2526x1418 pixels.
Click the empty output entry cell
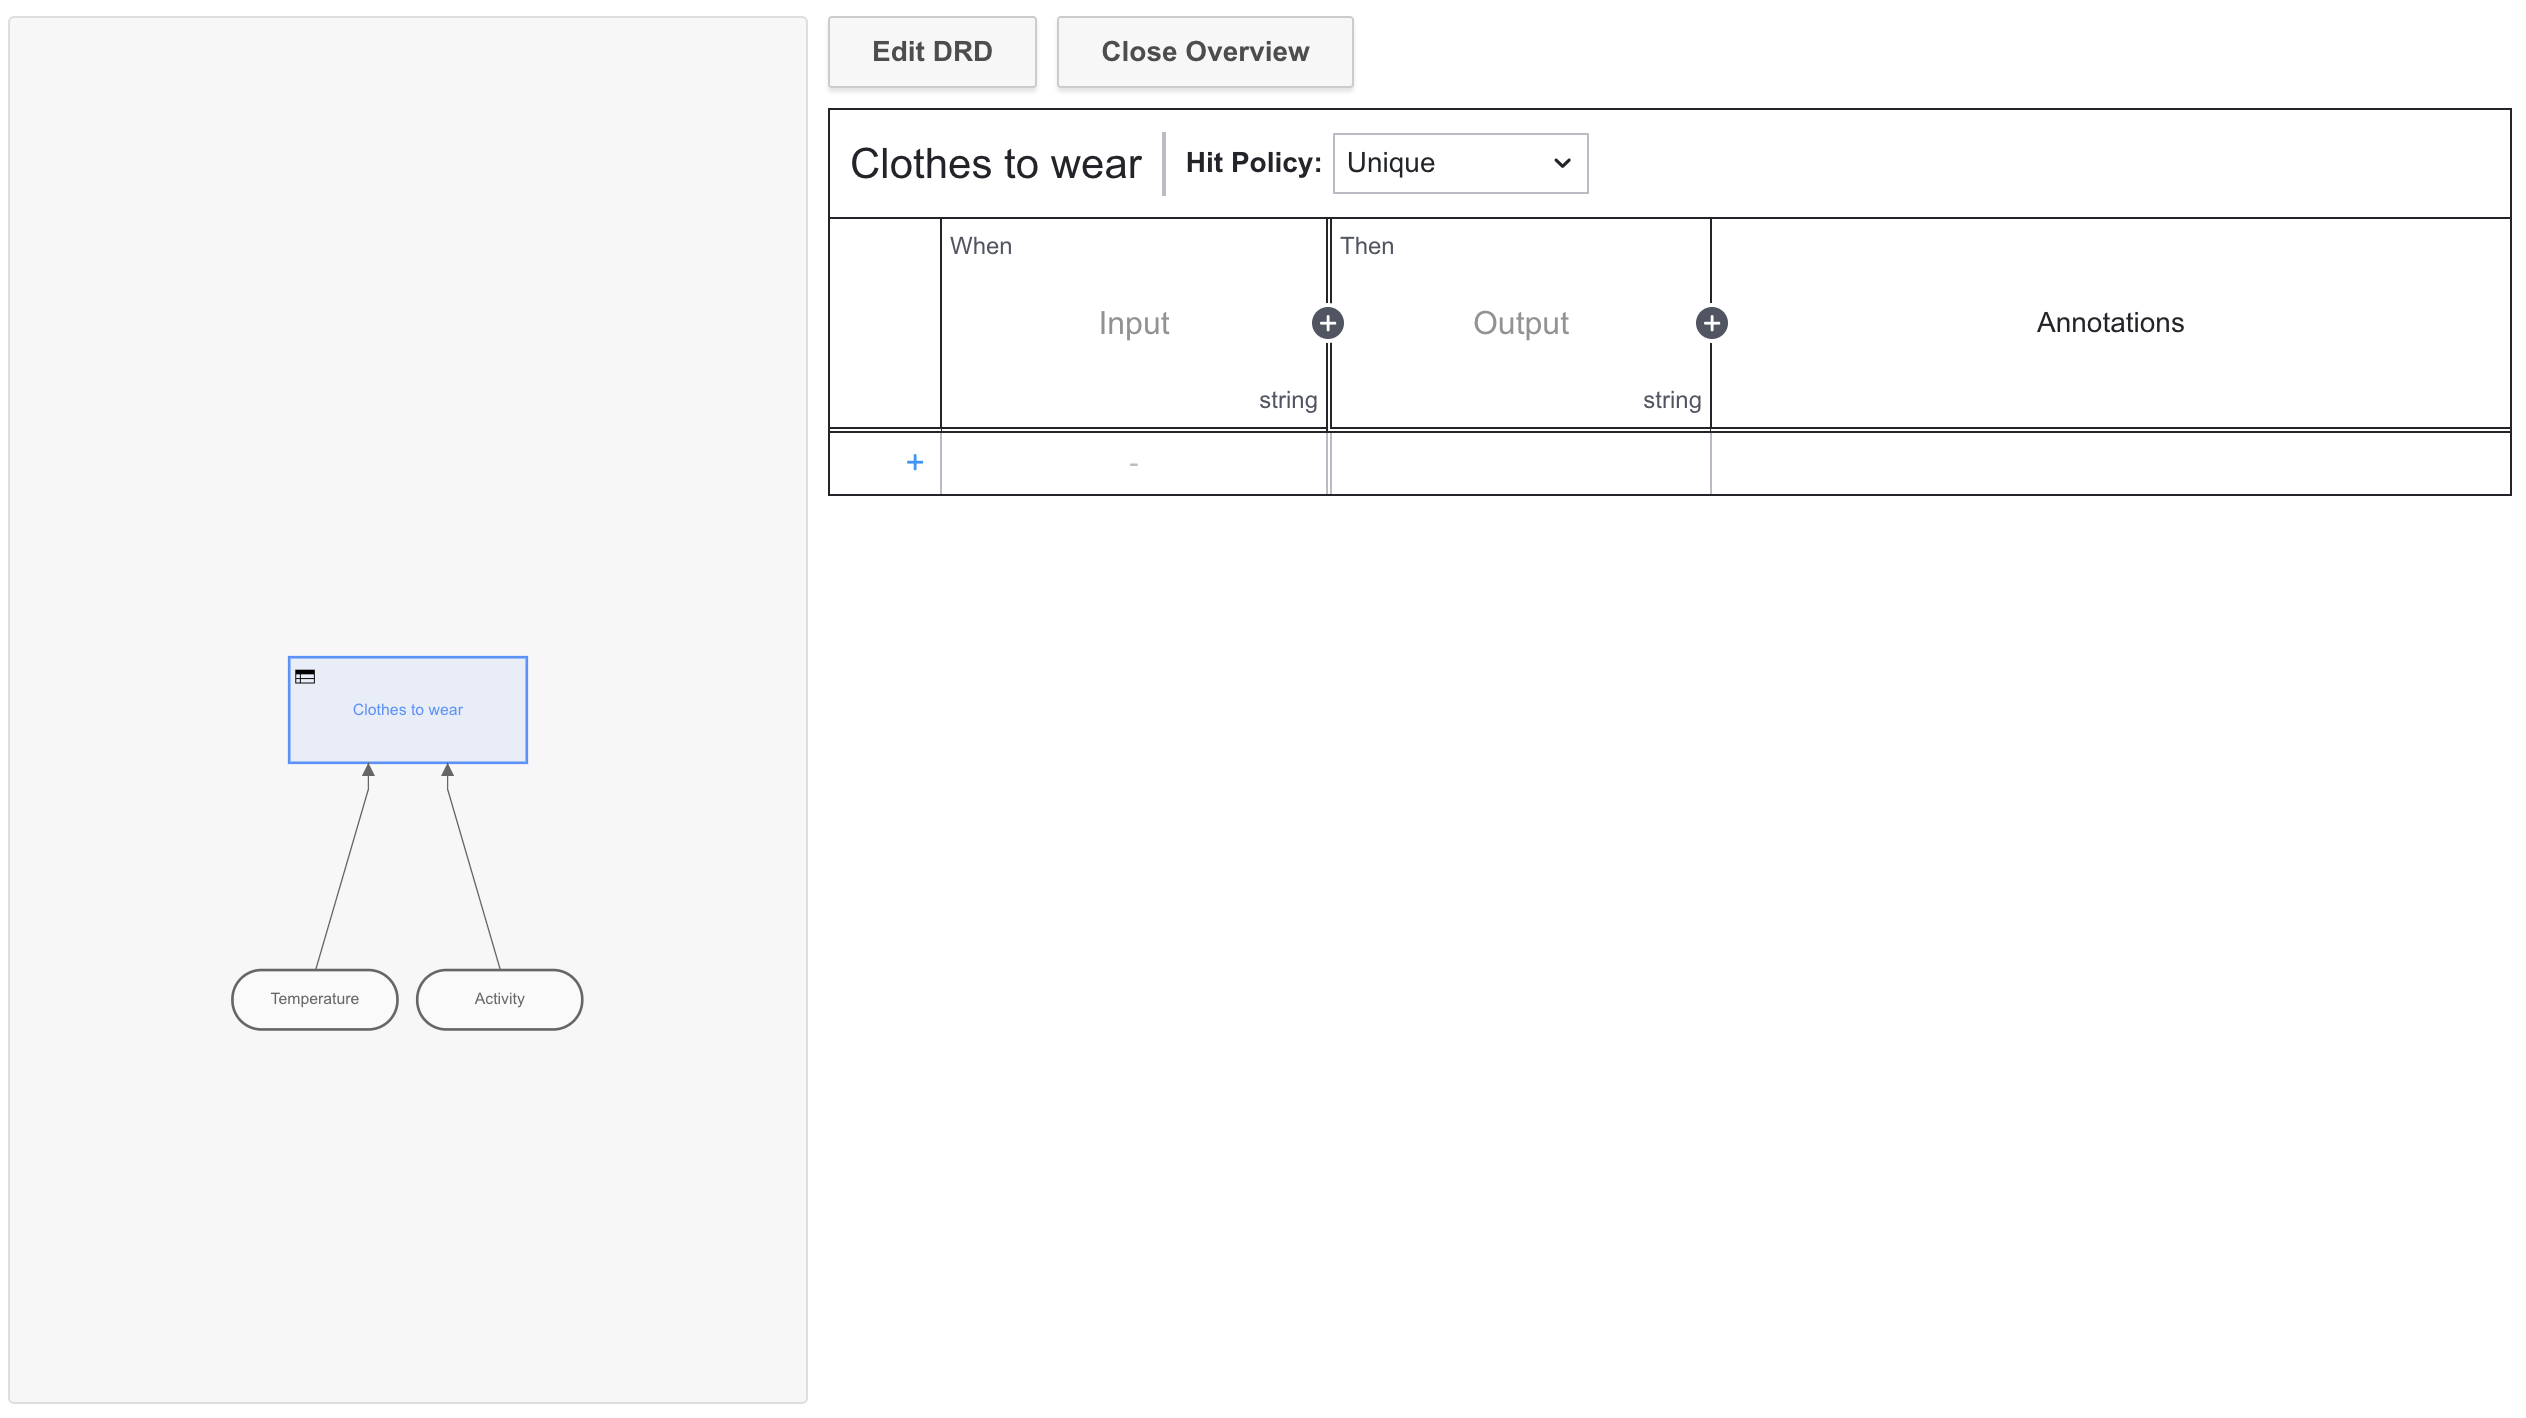pyautogui.click(x=1520, y=463)
